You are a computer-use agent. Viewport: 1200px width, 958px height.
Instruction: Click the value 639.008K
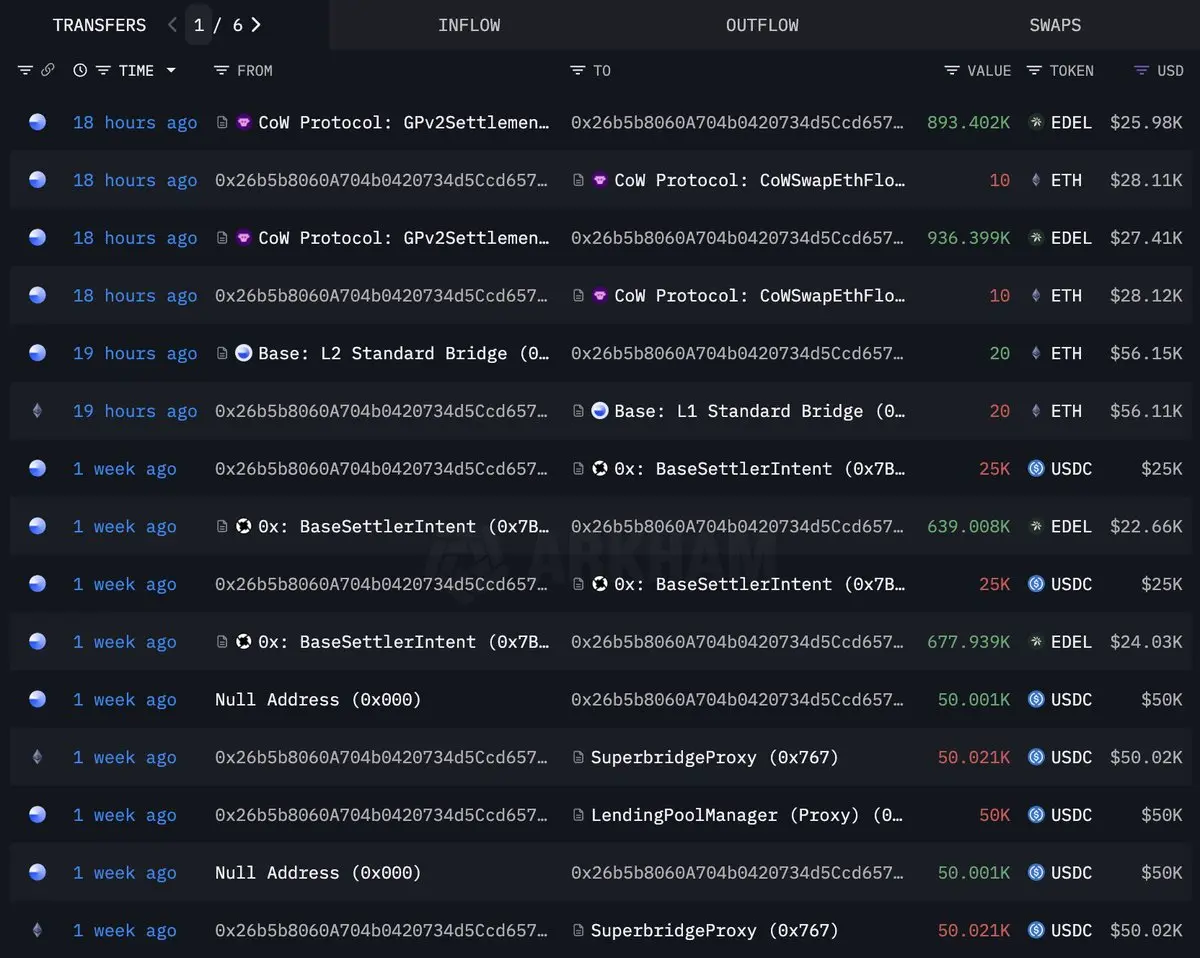click(968, 526)
